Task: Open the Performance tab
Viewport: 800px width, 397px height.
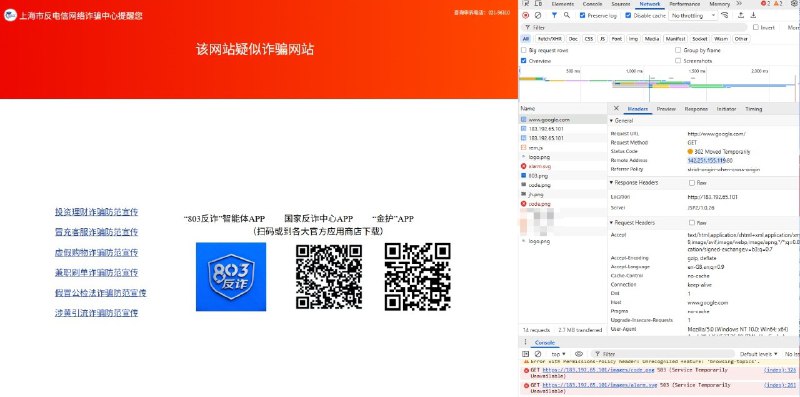Action: (685, 4)
